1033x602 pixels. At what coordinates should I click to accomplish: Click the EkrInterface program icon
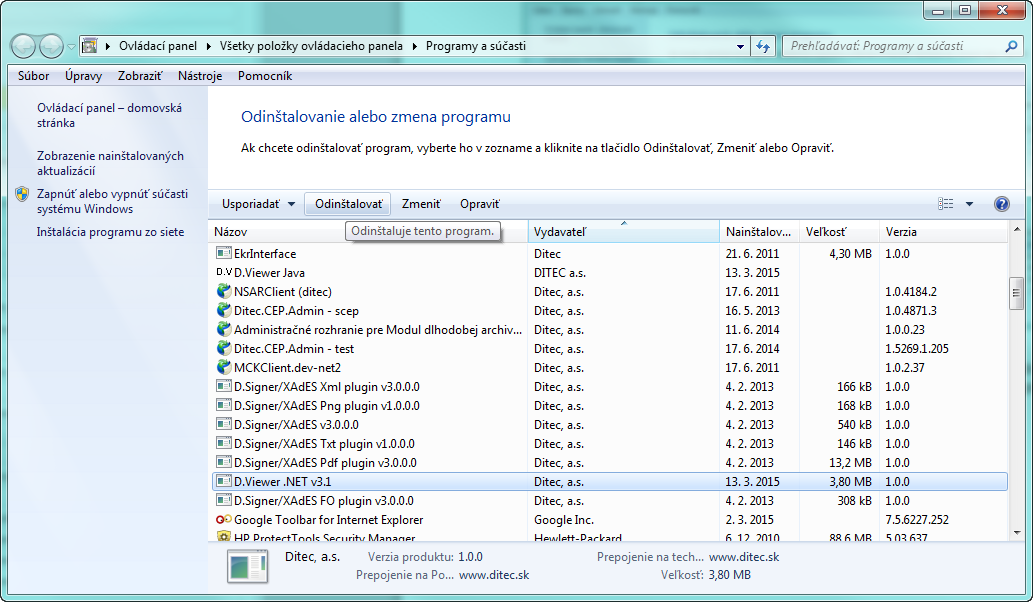(224, 253)
